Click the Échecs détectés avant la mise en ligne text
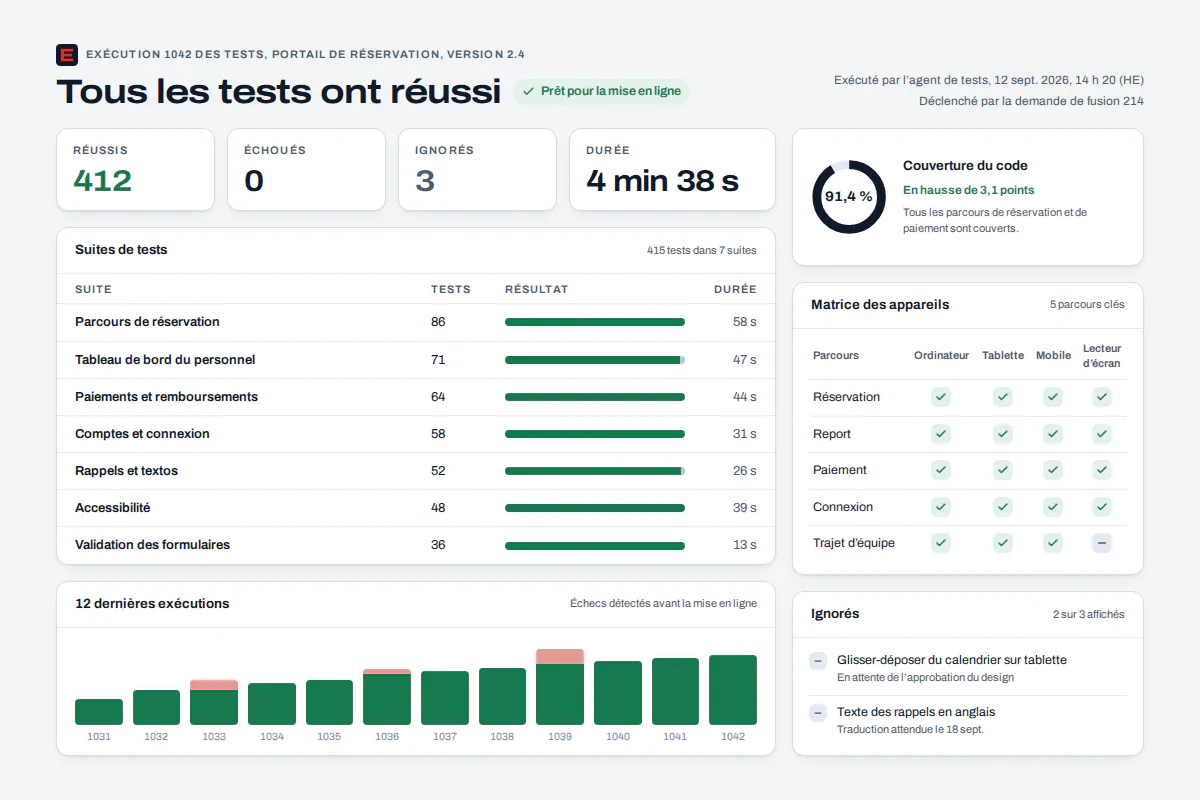The width and height of the screenshot is (1200, 800). coord(663,604)
